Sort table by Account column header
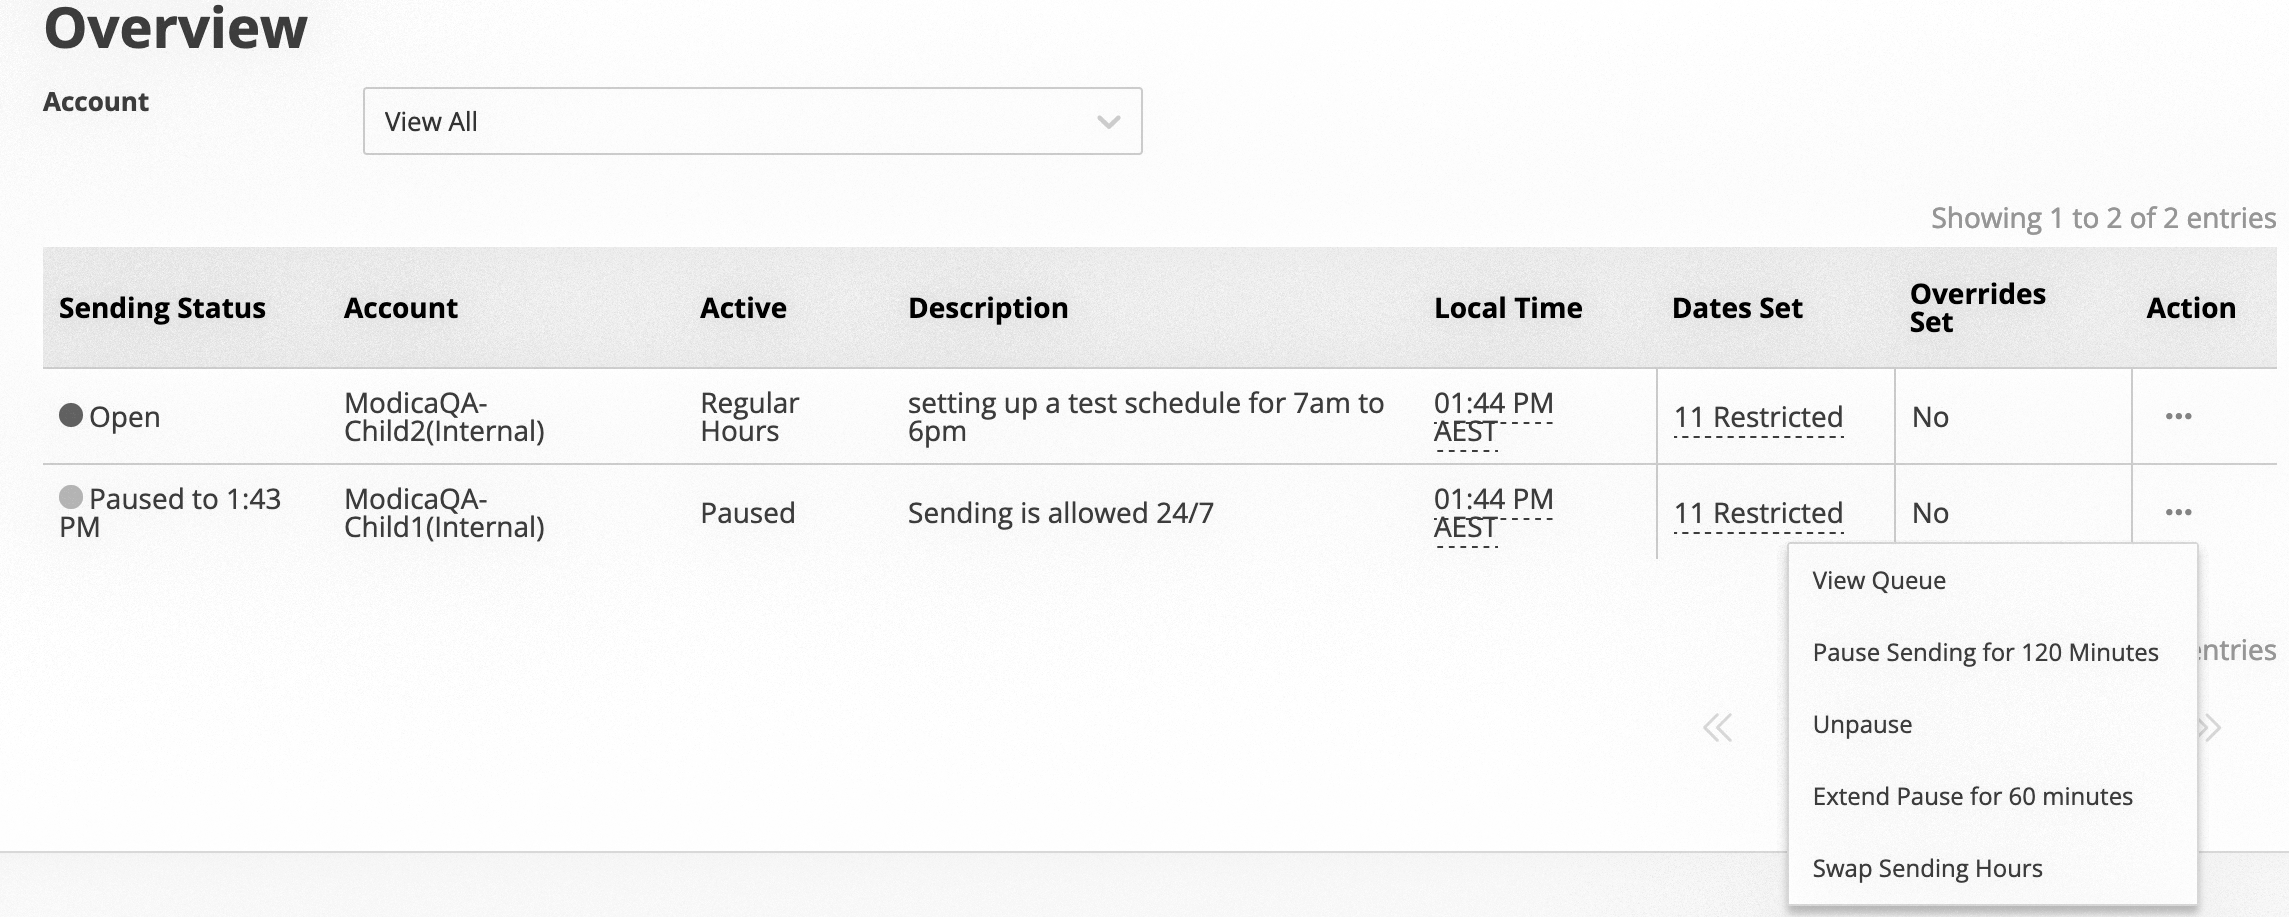The width and height of the screenshot is (2289, 917). (400, 308)
